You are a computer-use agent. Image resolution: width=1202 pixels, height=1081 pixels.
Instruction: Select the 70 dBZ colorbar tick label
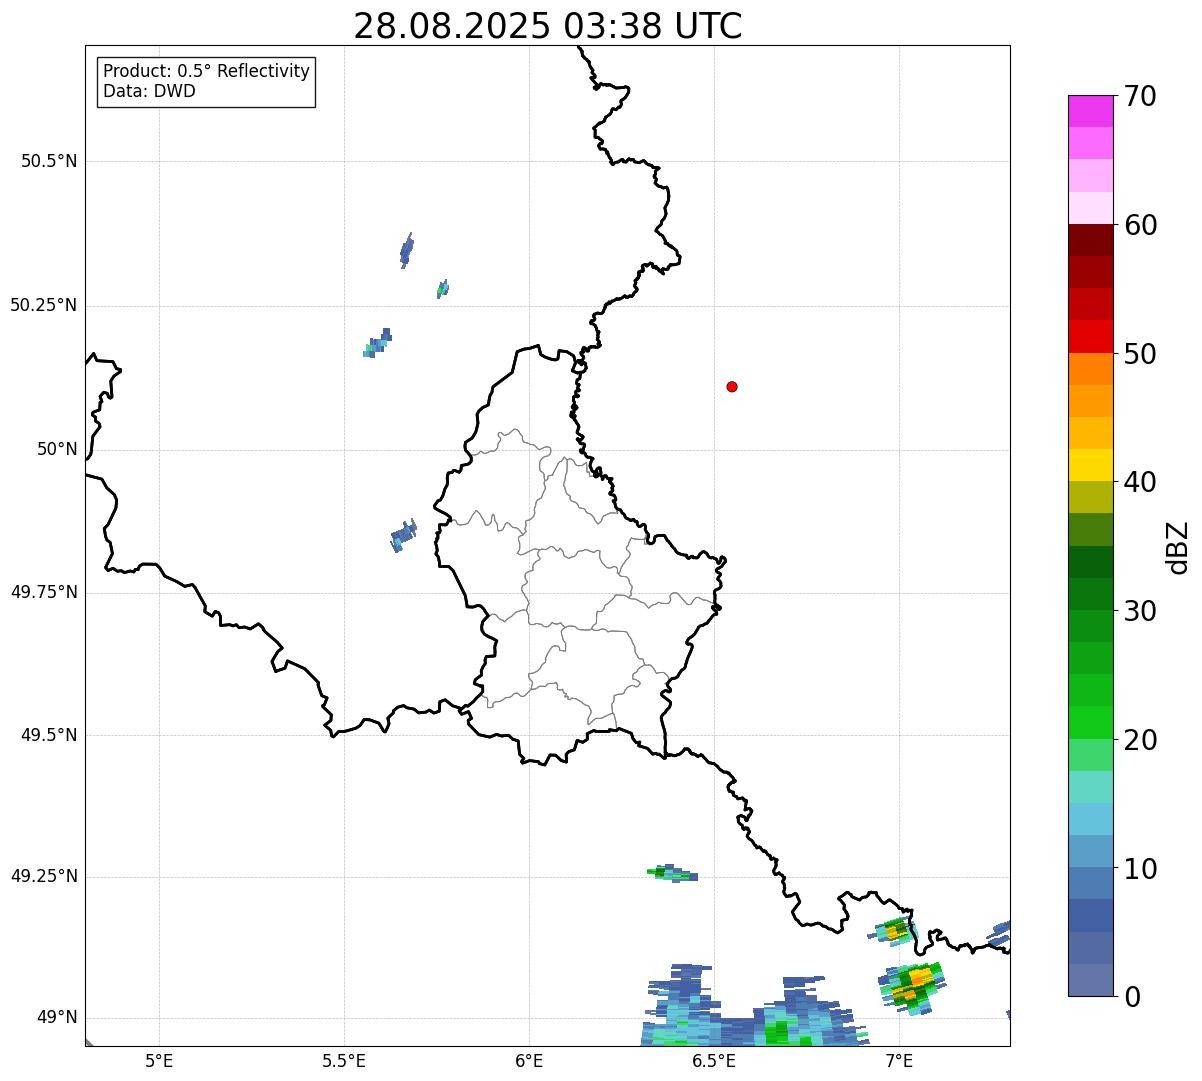point(1139,97)
